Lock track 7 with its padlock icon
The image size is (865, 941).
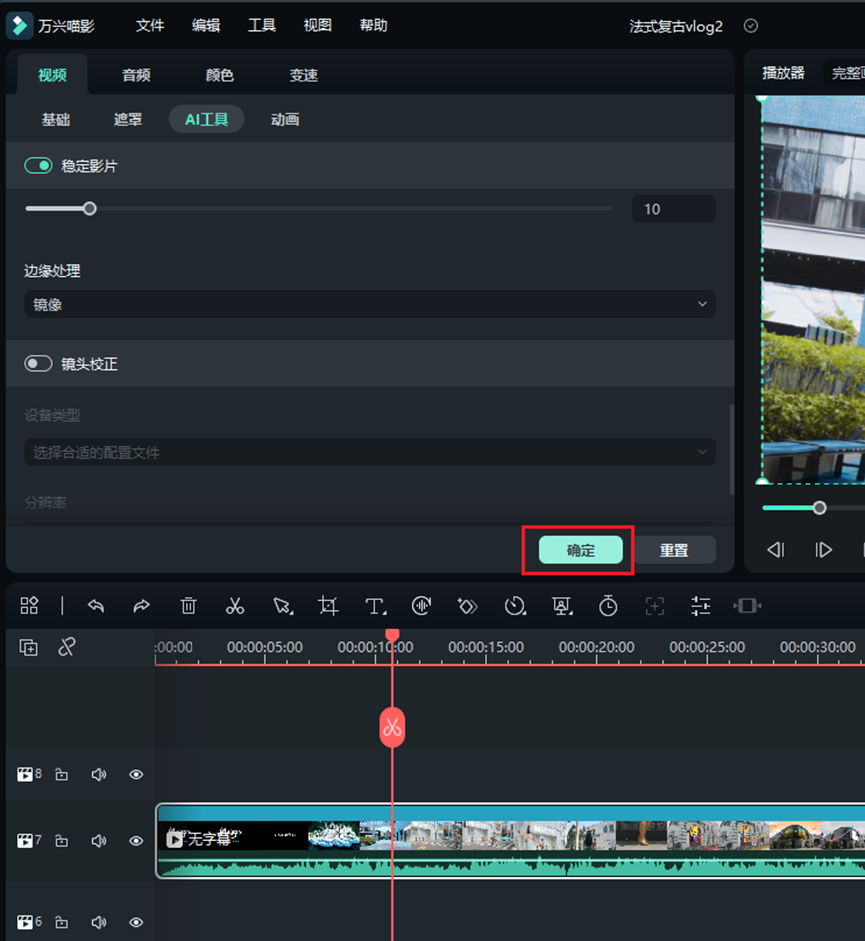[x=62, y=841]
